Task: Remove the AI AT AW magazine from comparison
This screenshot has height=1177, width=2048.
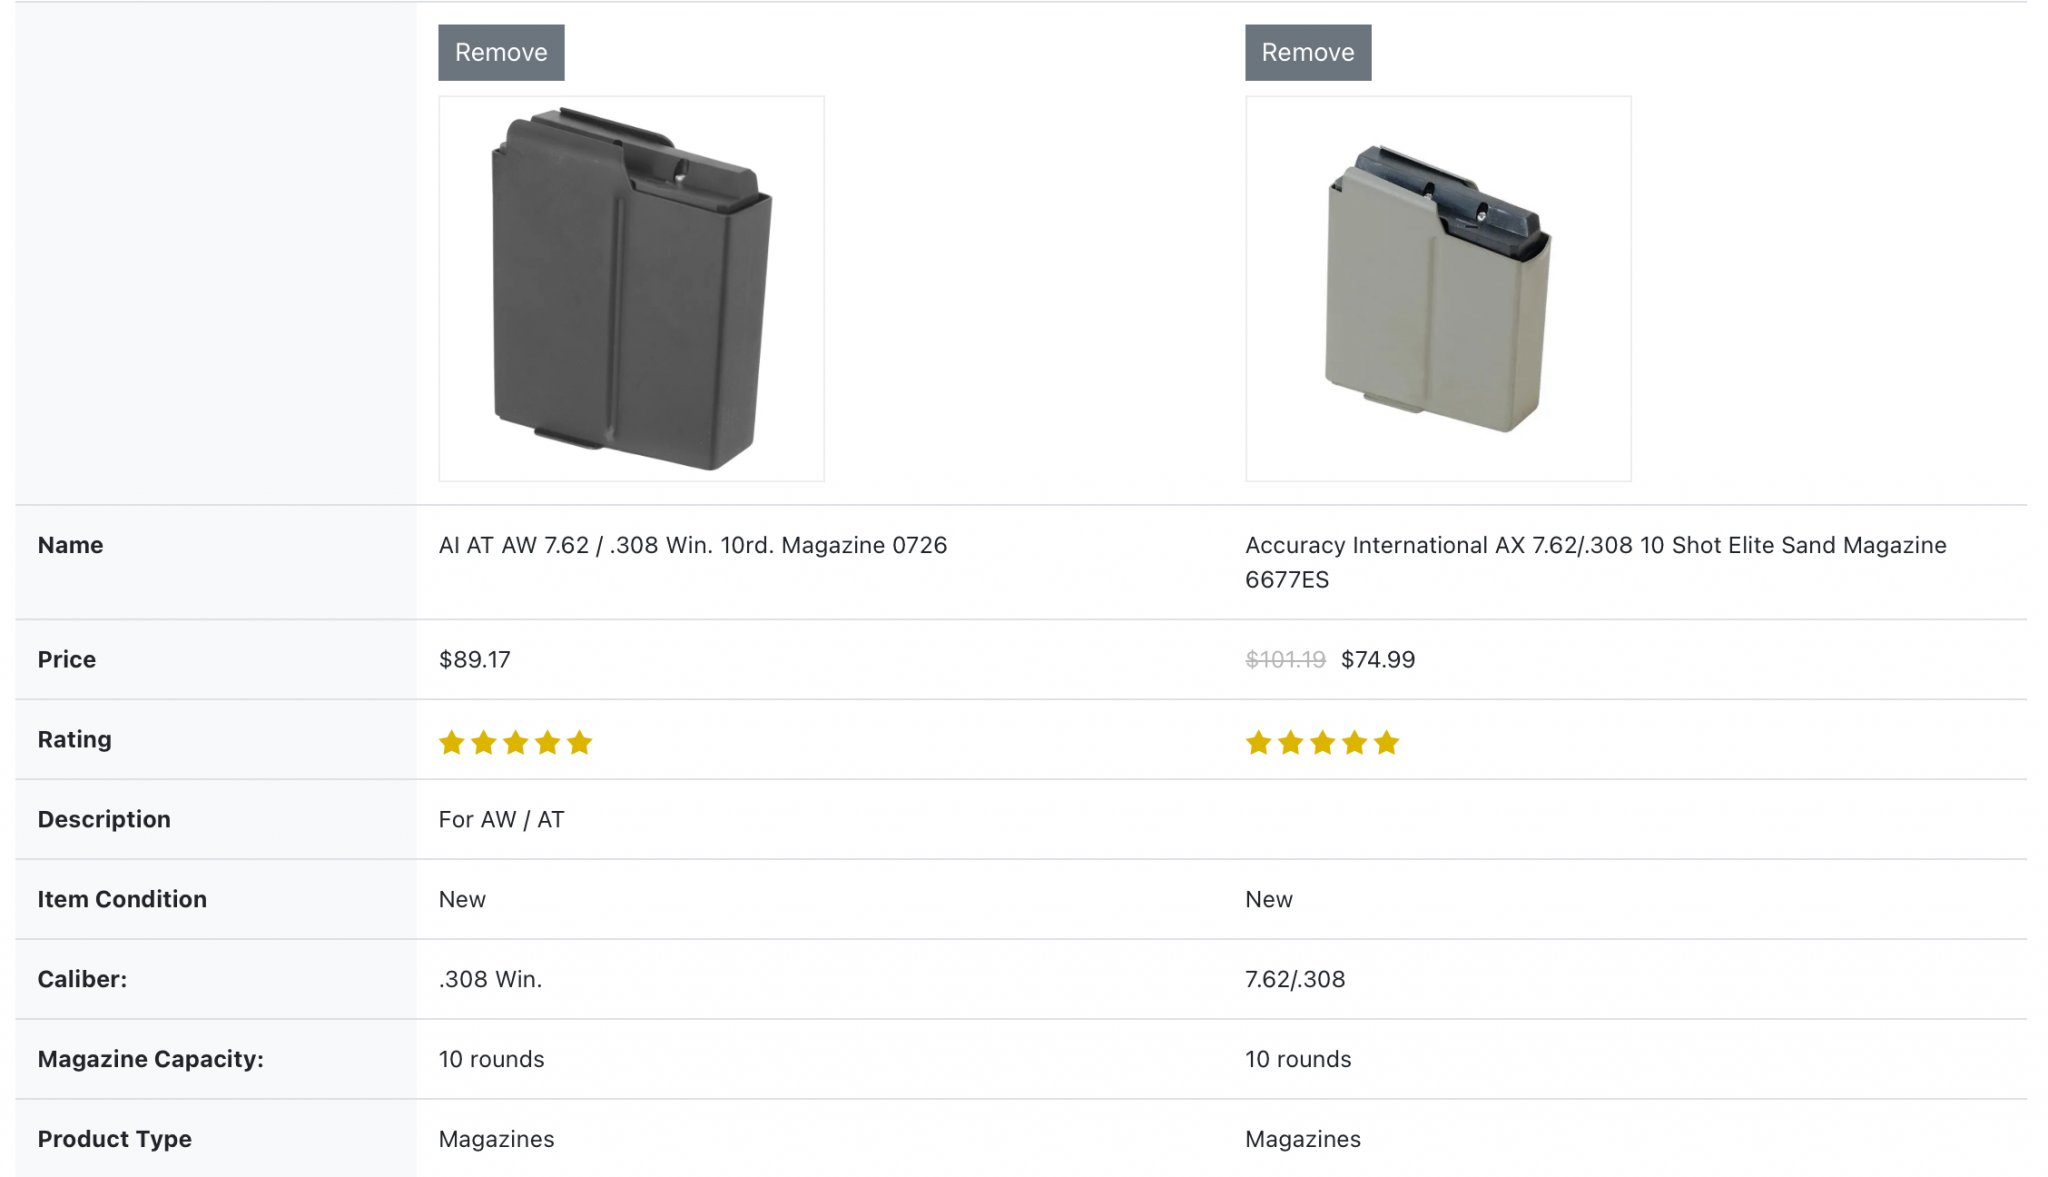Action: coord(501,52)
